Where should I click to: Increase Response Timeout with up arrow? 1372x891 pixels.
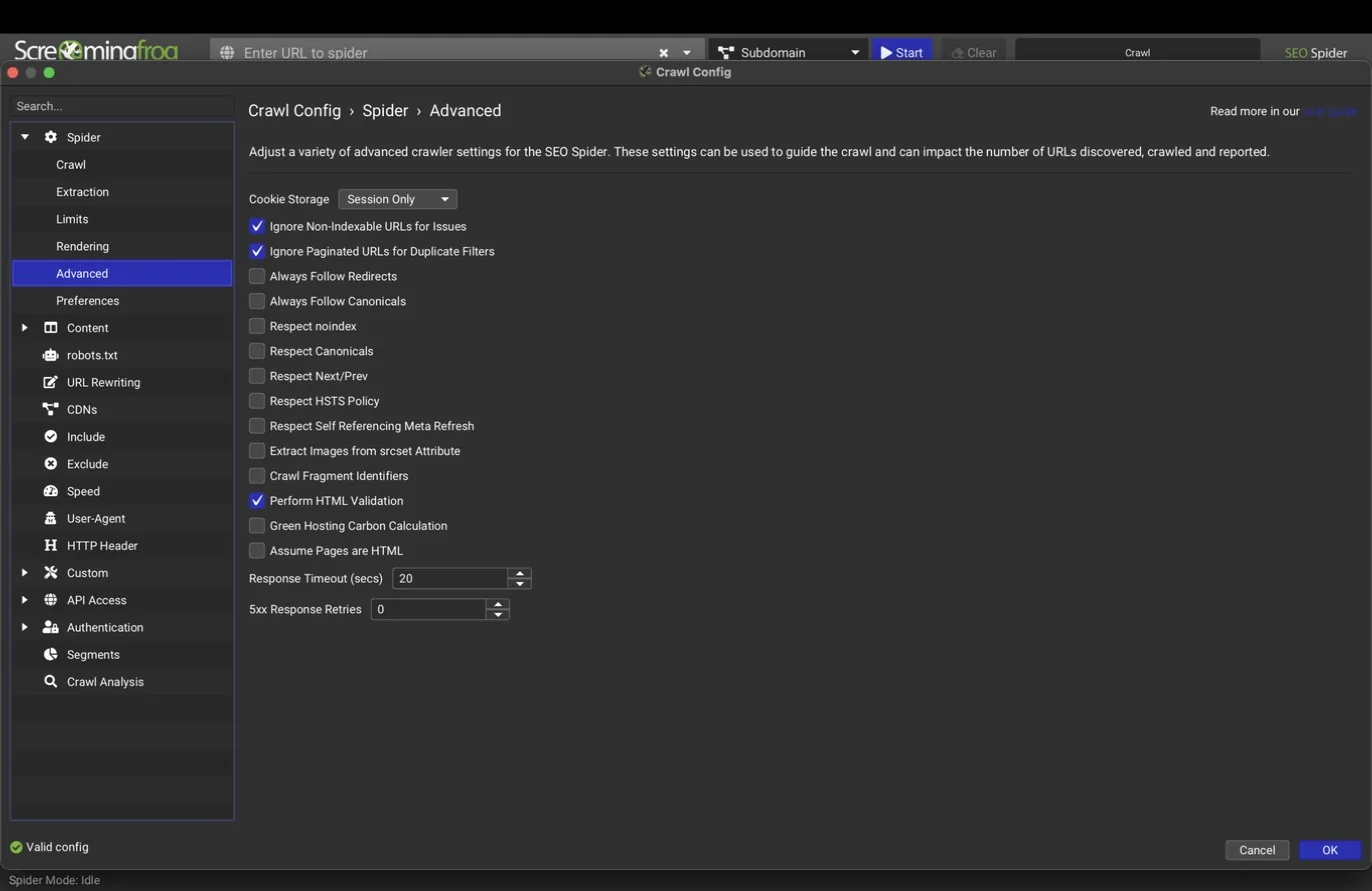pyautogui.click(x=519, y=573)
